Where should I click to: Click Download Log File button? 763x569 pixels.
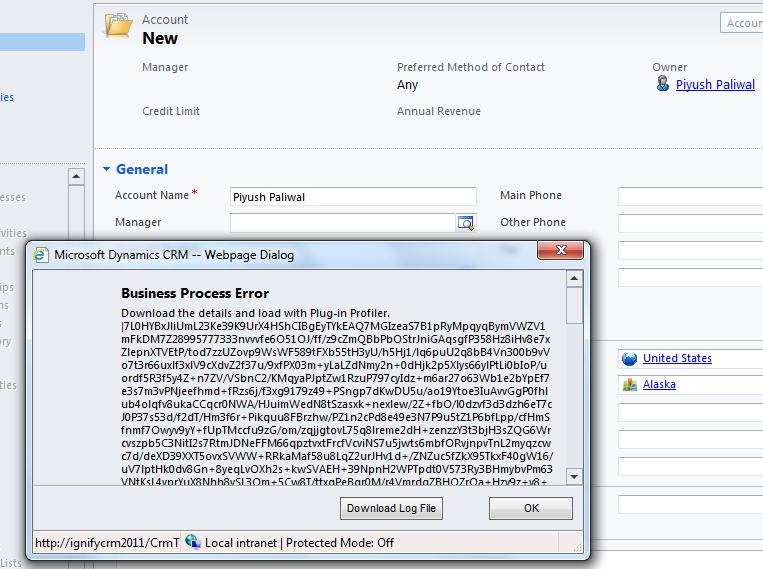[x=391, y=508]
